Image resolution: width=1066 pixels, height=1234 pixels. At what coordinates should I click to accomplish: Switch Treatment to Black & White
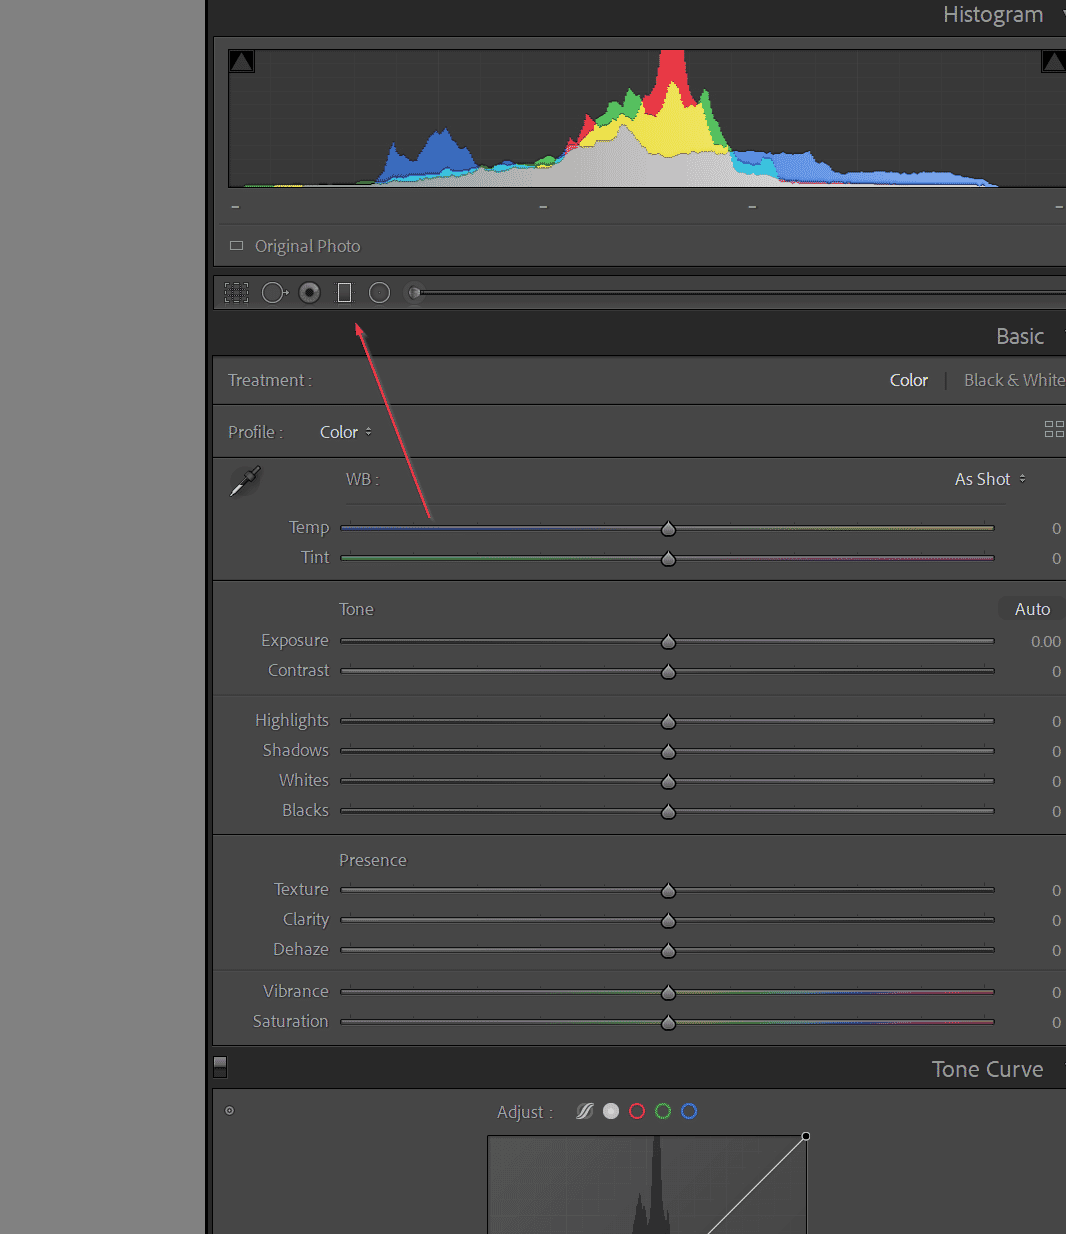1013,380
